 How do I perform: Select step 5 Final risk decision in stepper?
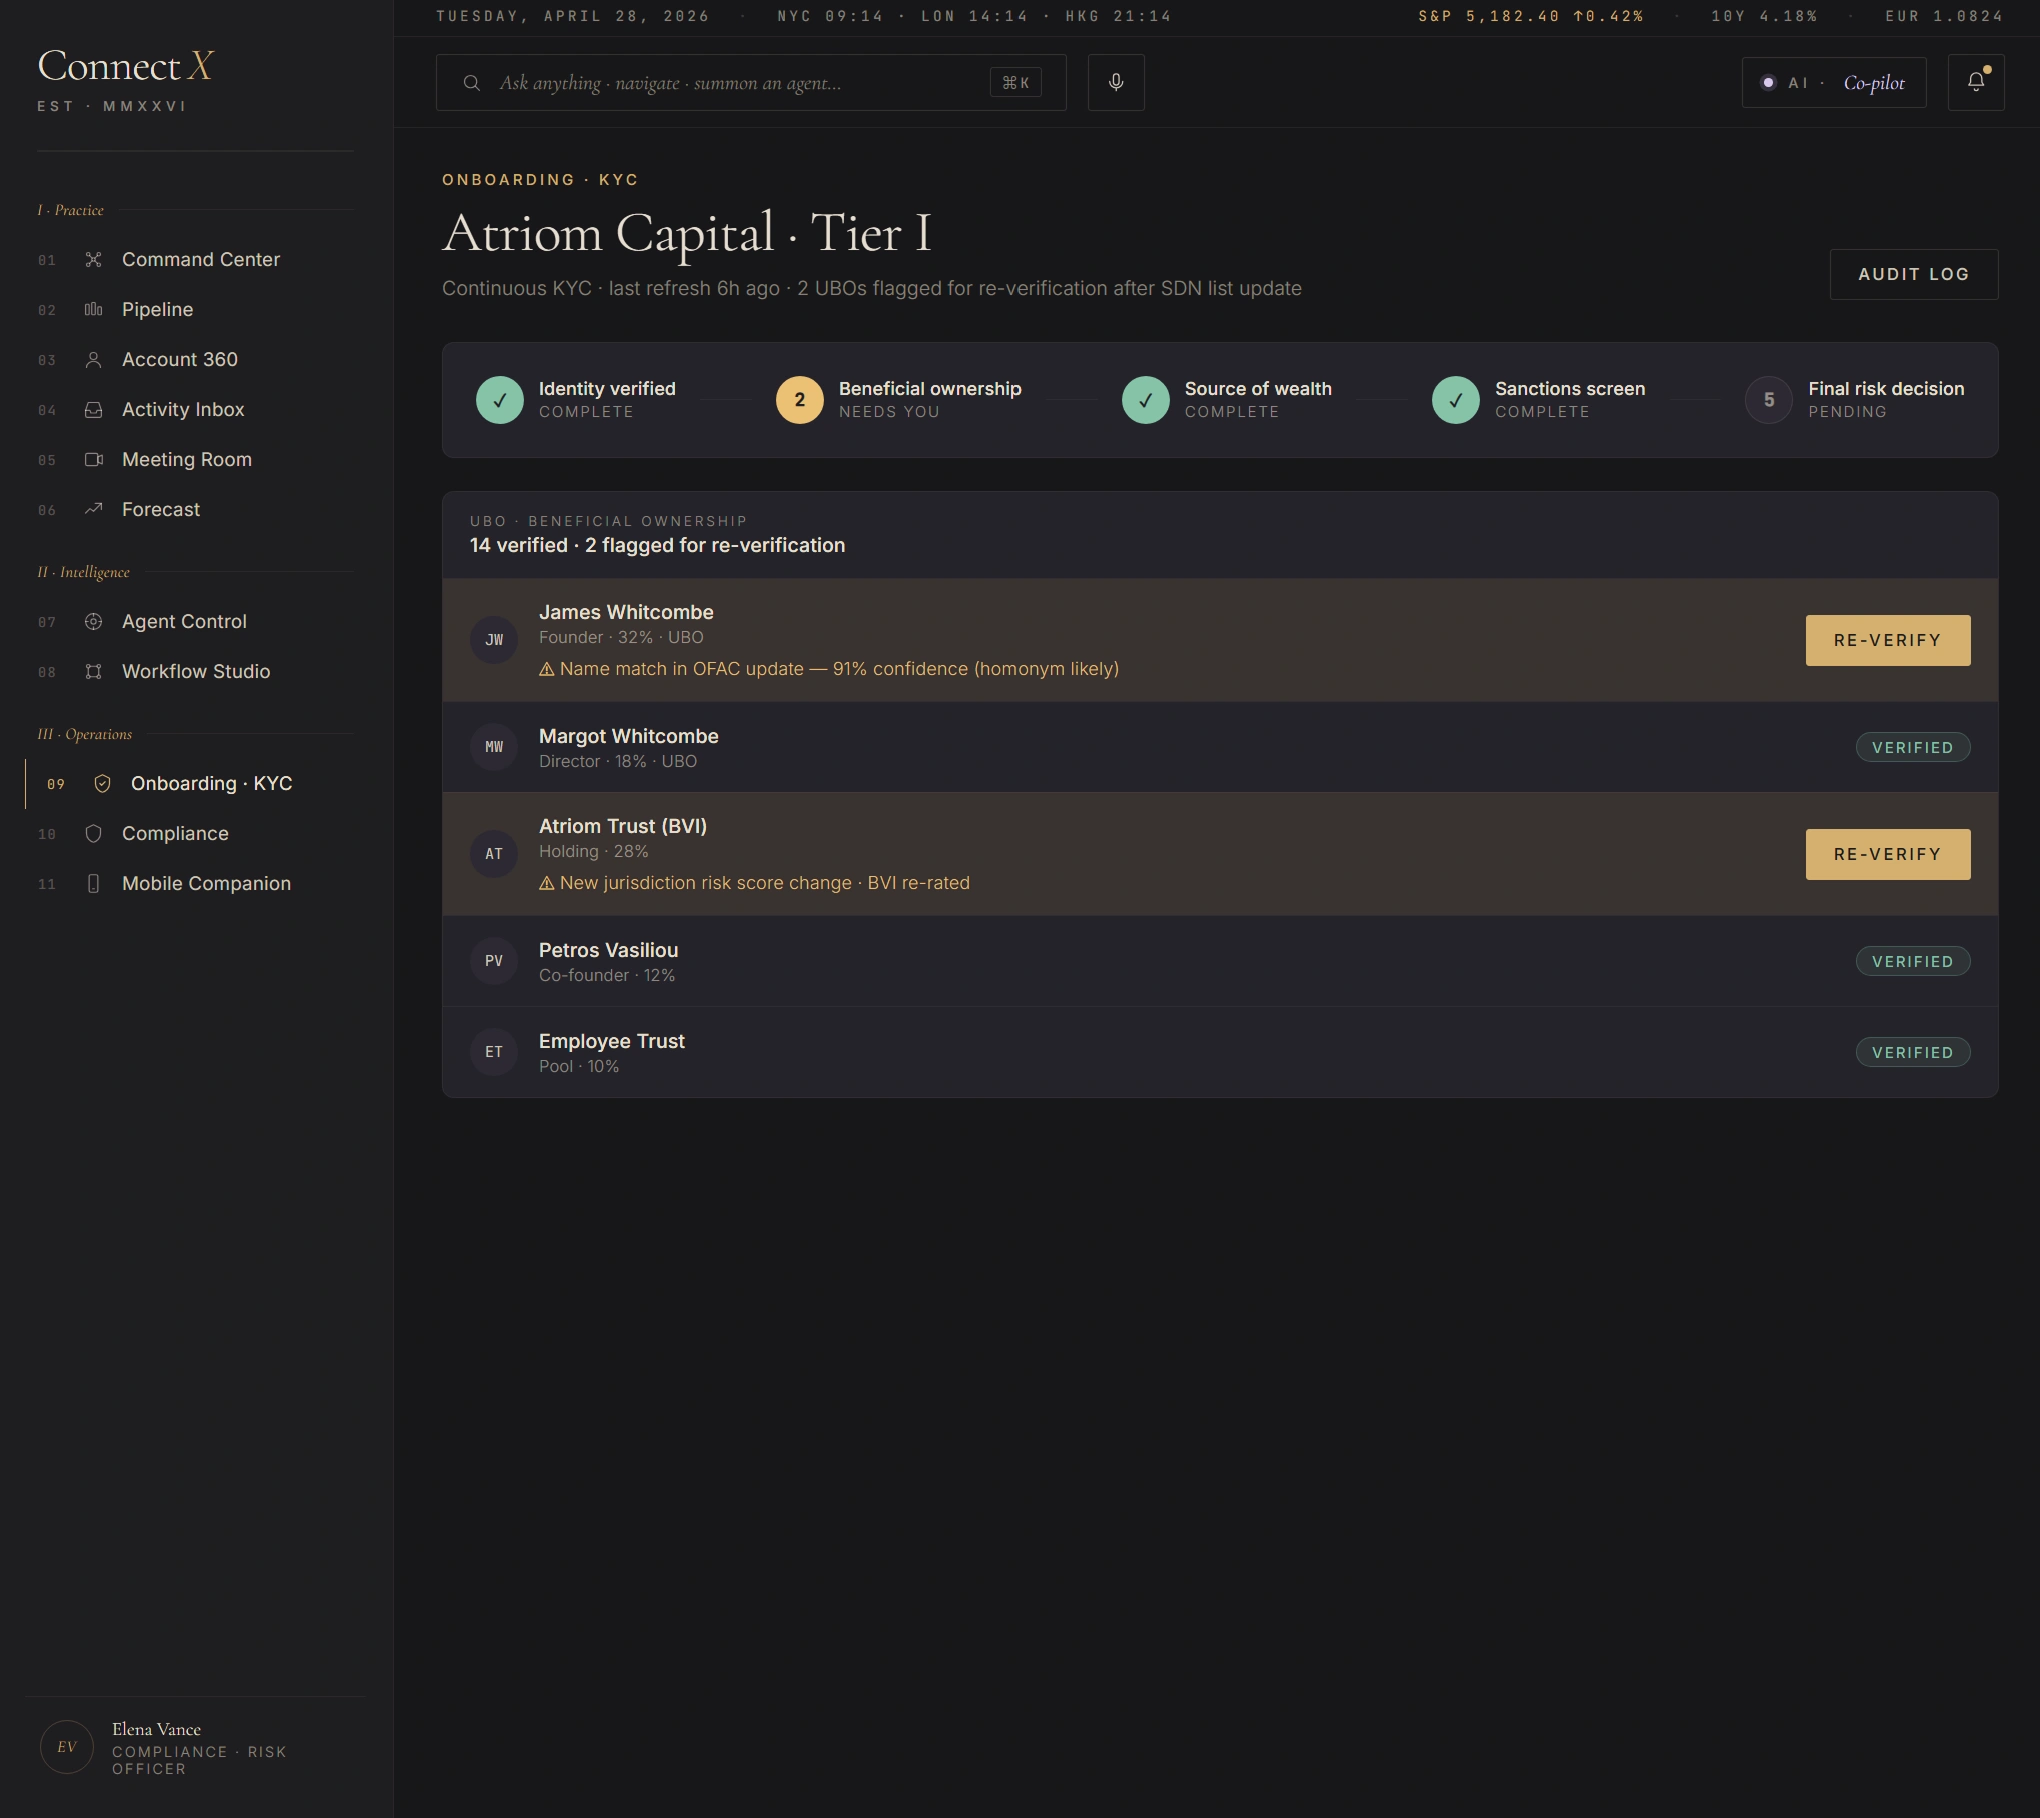tap(1768, 399)
